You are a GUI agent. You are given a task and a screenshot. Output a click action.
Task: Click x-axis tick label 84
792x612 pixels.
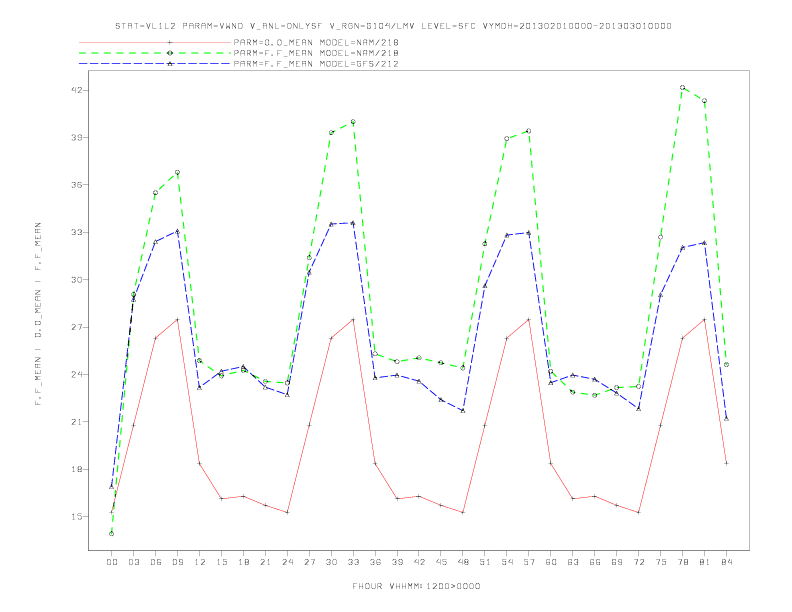click(x=726, y=562)
